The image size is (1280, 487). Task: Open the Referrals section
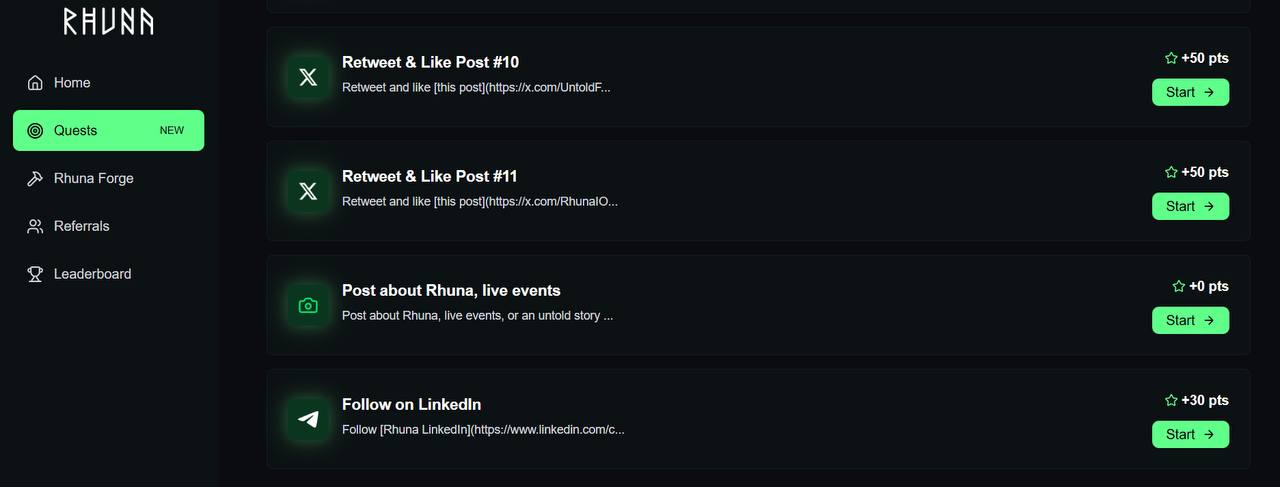click(81, 227)
